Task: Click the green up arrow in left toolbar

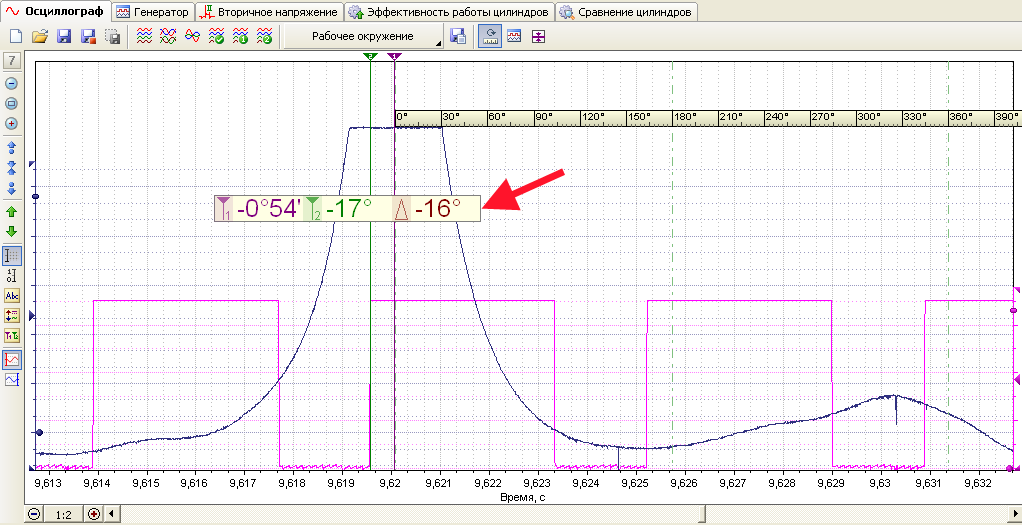Action: point(11,212)
